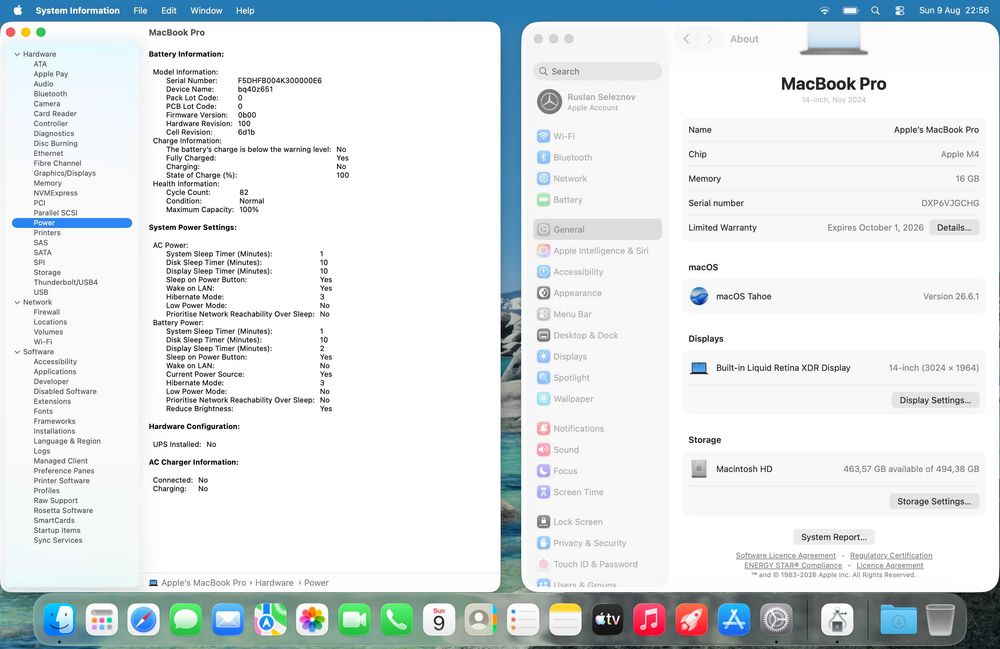Open Photos app in the Dock
Image resolution: width=1000 pixels, height=649 pixels.
point(312,620)
